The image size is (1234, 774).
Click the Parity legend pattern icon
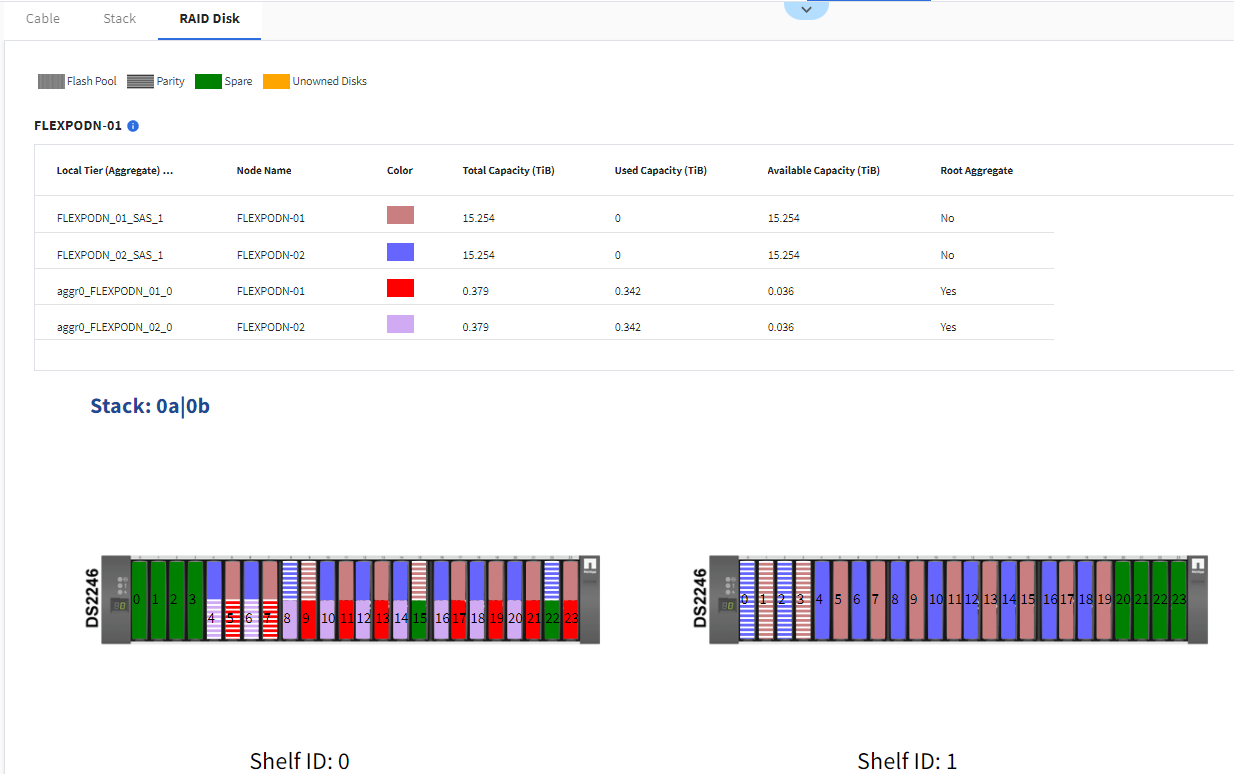click(x=141, y=81)
